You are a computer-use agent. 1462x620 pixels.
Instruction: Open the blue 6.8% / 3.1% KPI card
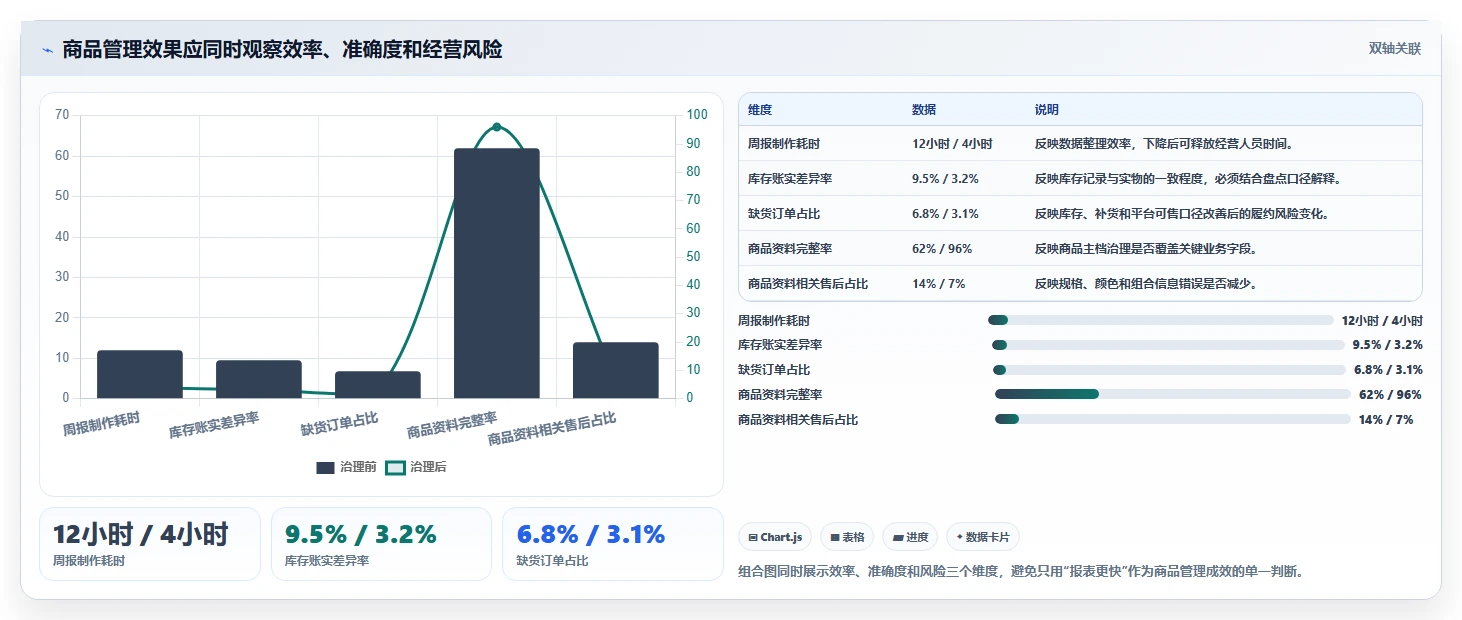(612, 544)
